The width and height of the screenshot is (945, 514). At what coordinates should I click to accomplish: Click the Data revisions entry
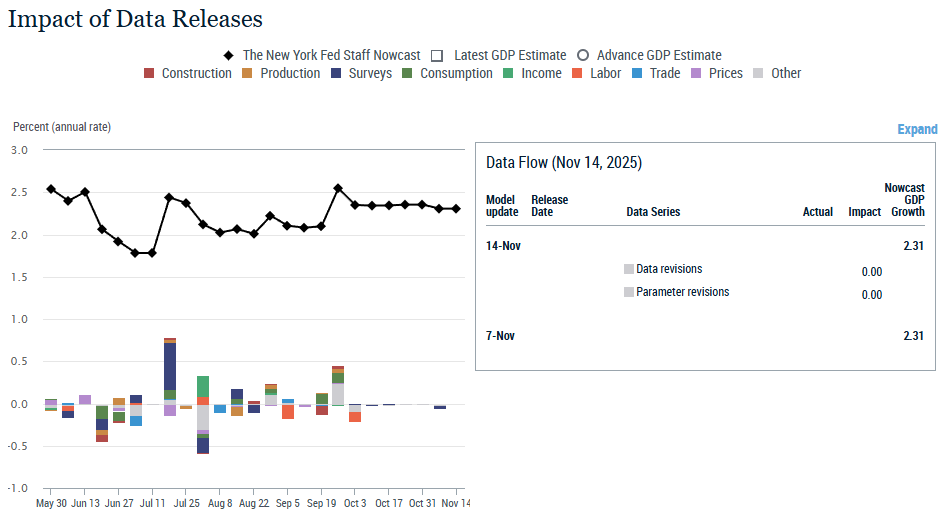point(668,269)
